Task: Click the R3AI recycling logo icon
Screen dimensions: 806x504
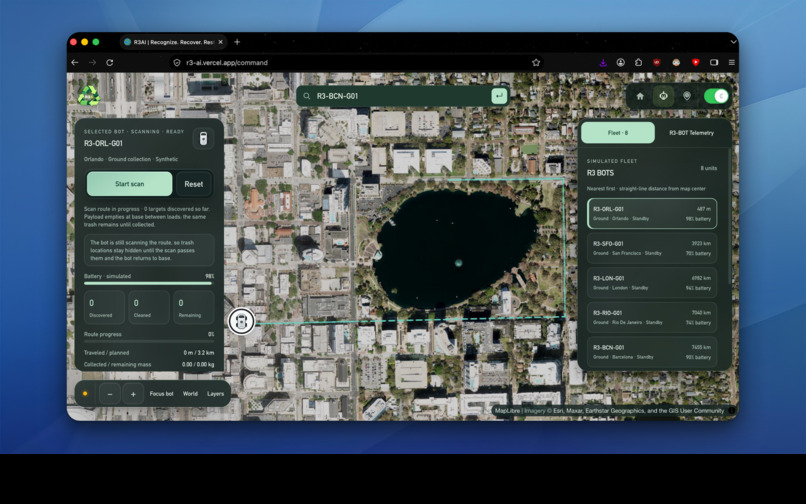Action: (89, 96)
